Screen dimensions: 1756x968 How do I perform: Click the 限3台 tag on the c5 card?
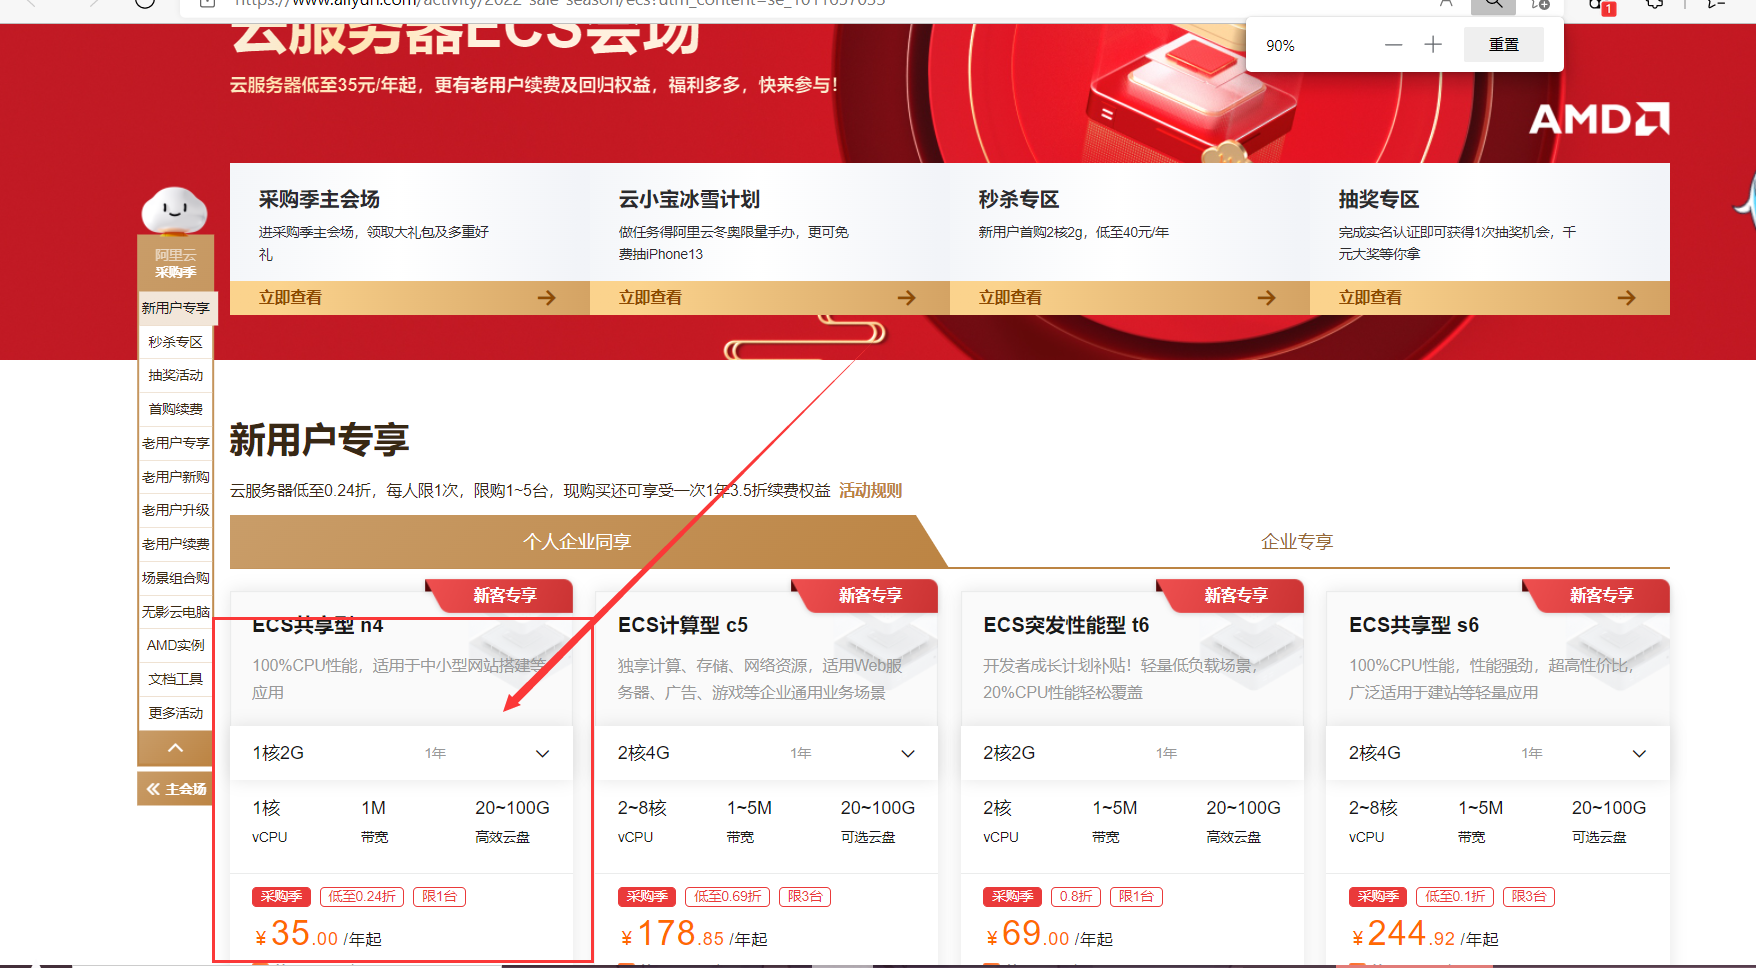tap(805, 897)
